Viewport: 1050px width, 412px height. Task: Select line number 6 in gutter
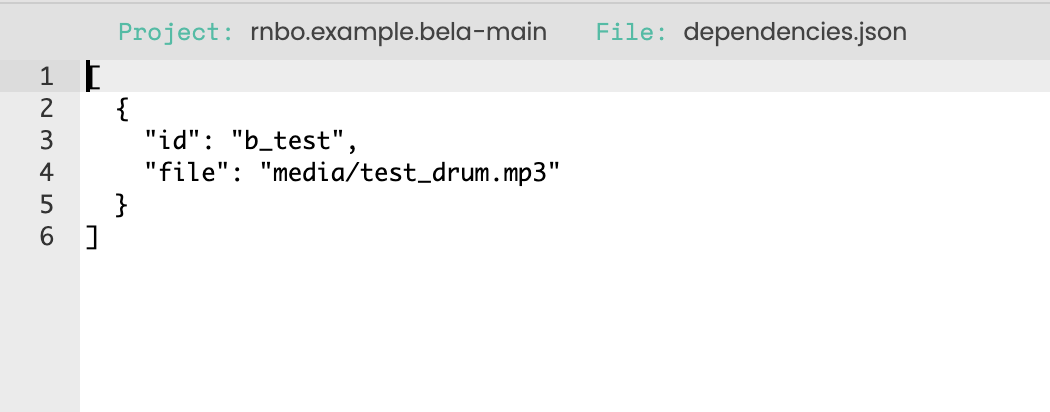click(46, 238)
